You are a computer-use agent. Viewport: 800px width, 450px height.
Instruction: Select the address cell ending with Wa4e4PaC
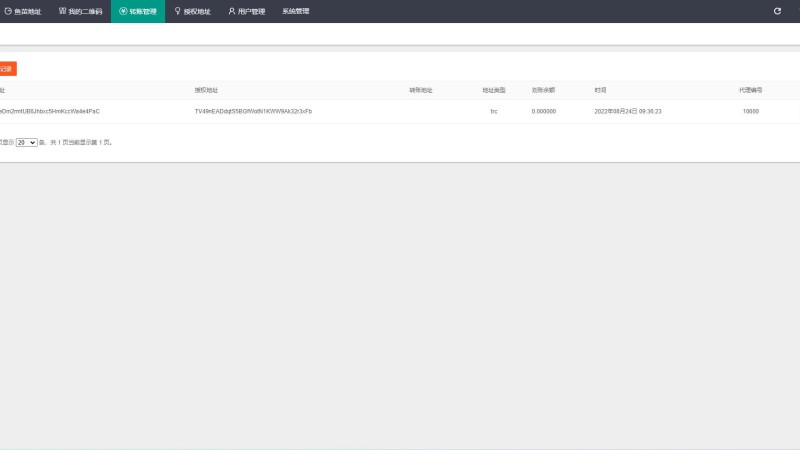click(x=50, y=111)
